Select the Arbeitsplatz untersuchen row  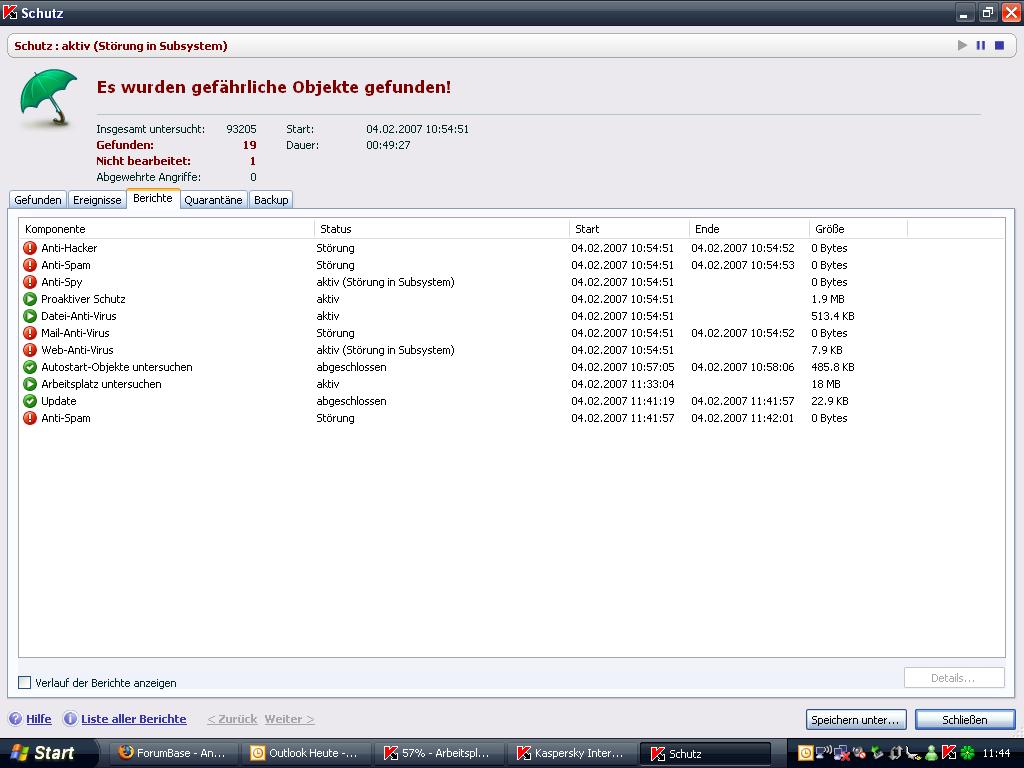tap(512, 384)
